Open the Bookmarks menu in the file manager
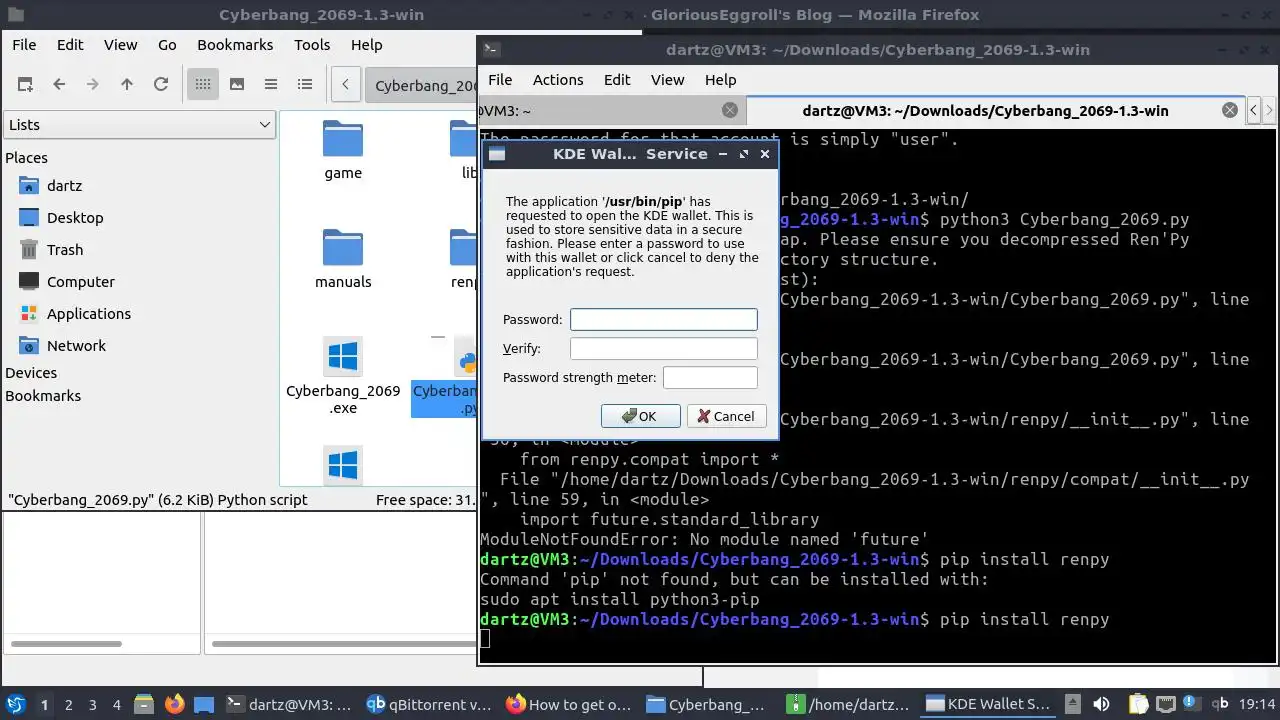 tap(235, 45)
